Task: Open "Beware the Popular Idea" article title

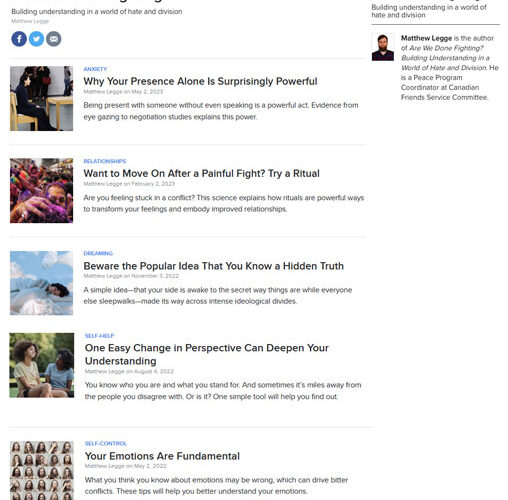Action: click(213, 266)
